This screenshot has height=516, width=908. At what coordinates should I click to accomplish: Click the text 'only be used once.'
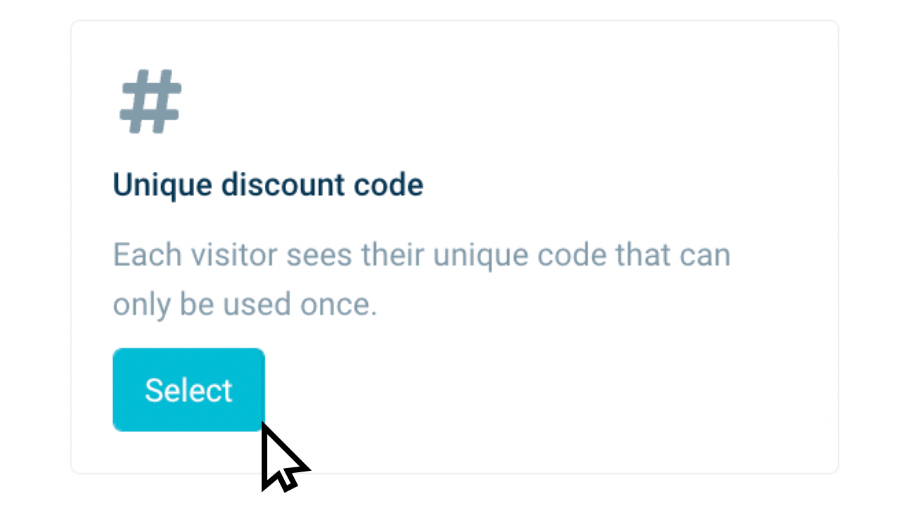coord(245,304)
